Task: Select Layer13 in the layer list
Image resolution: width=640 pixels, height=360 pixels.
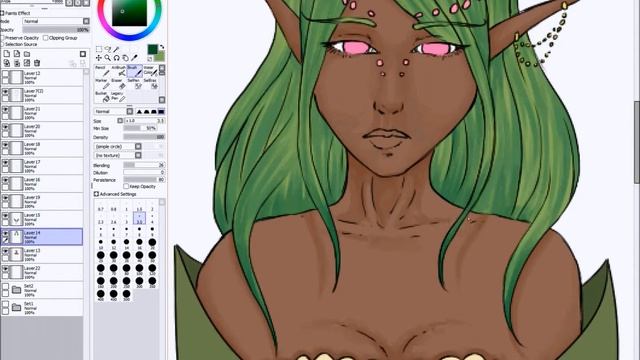Action: (x=42, y=254)
